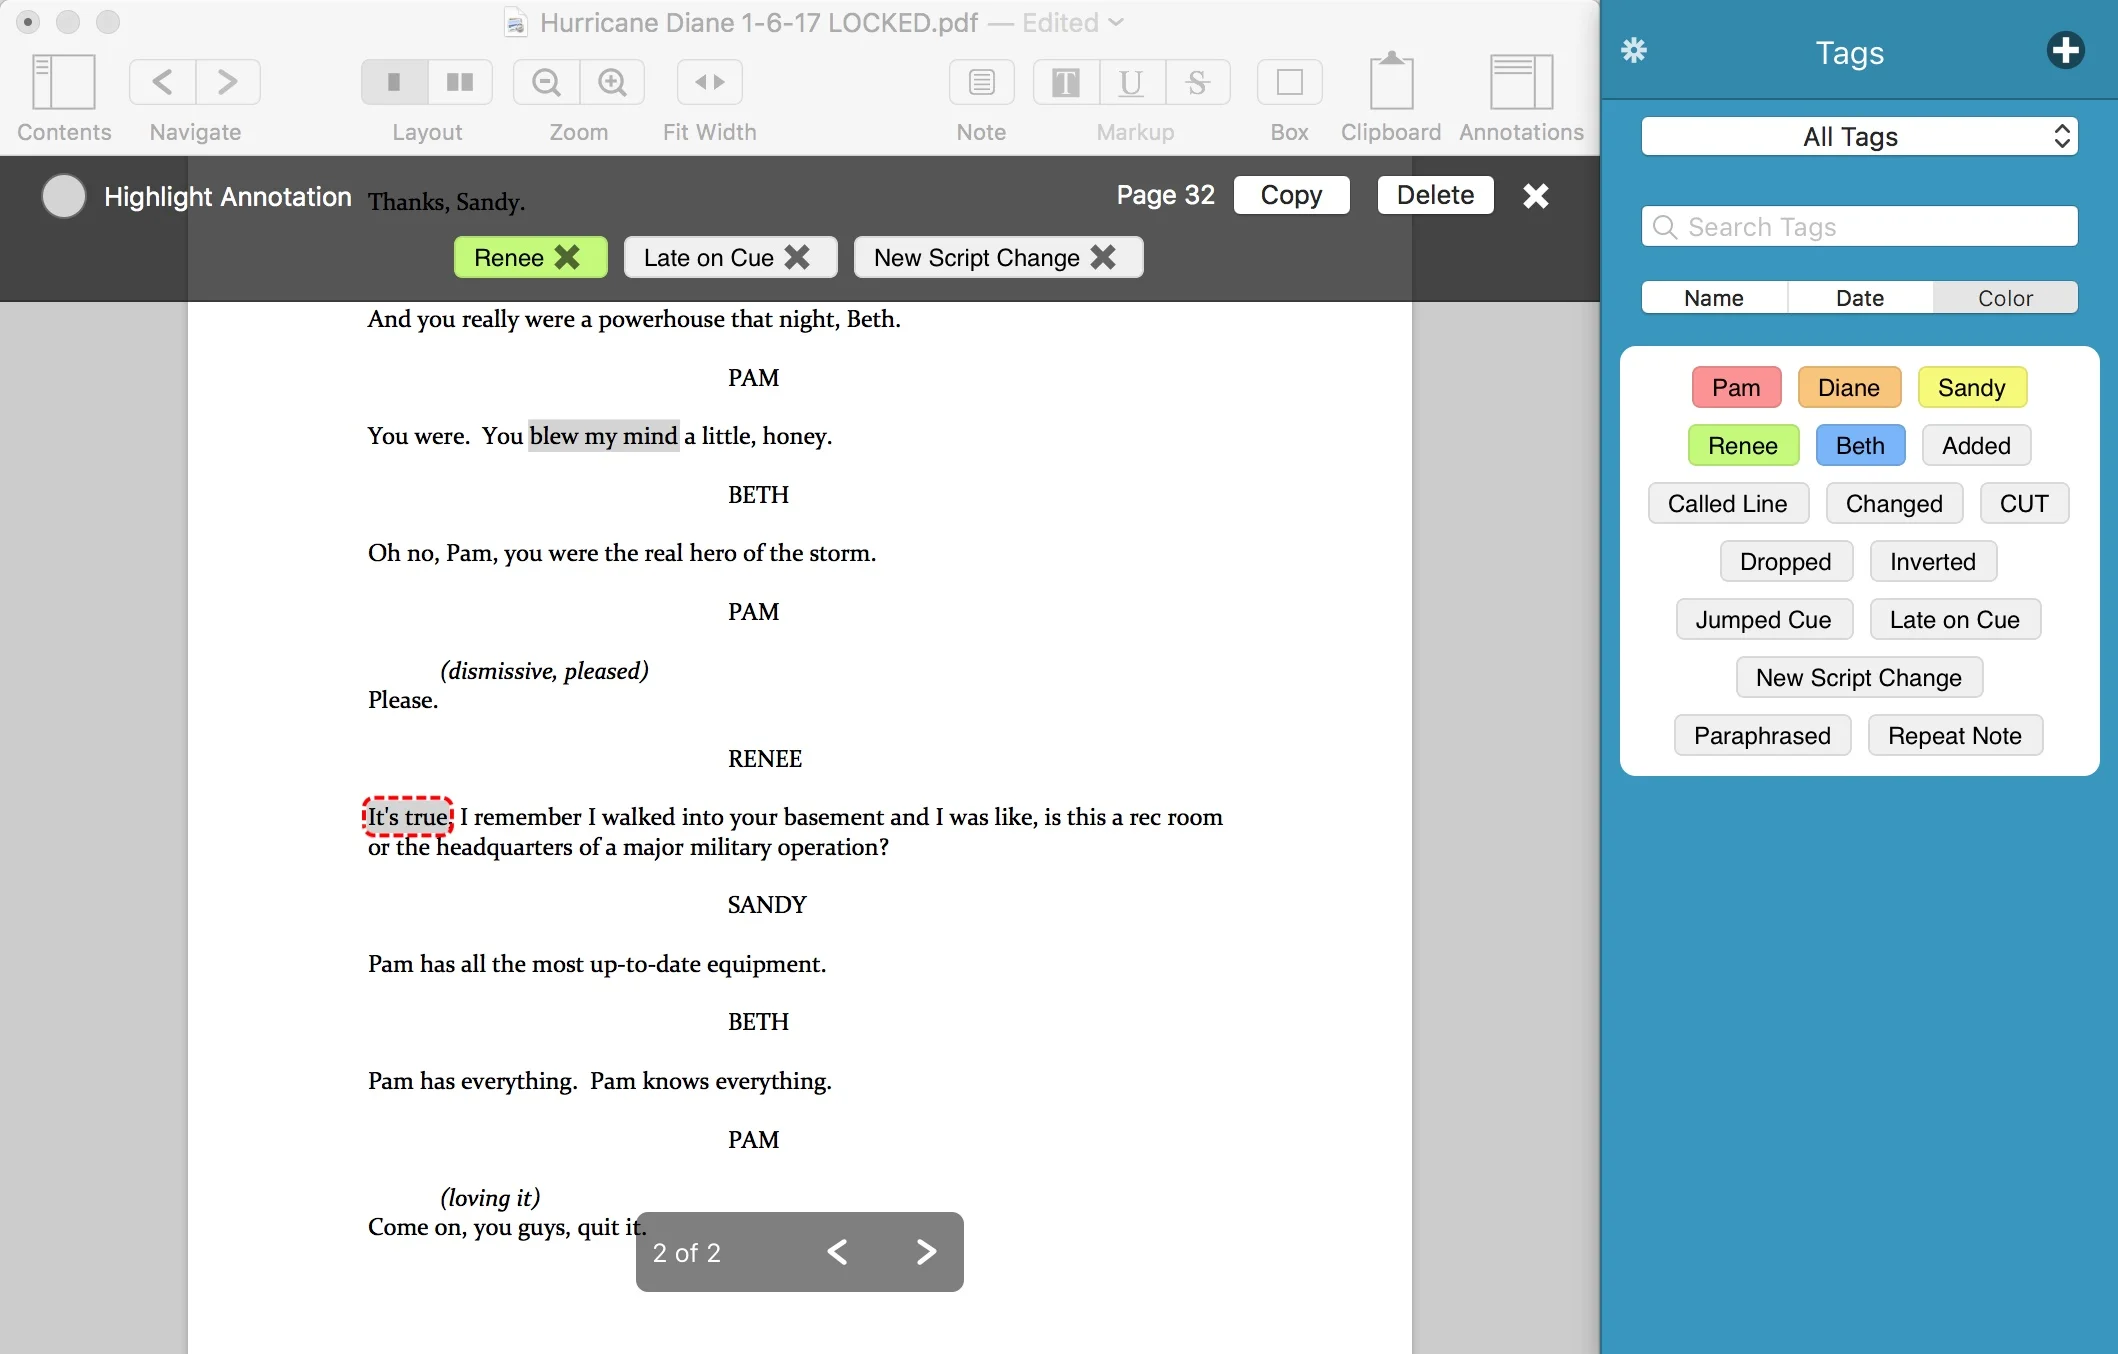
Task: Select the Strikethrough markup tool
Action: pos(1197,82)
